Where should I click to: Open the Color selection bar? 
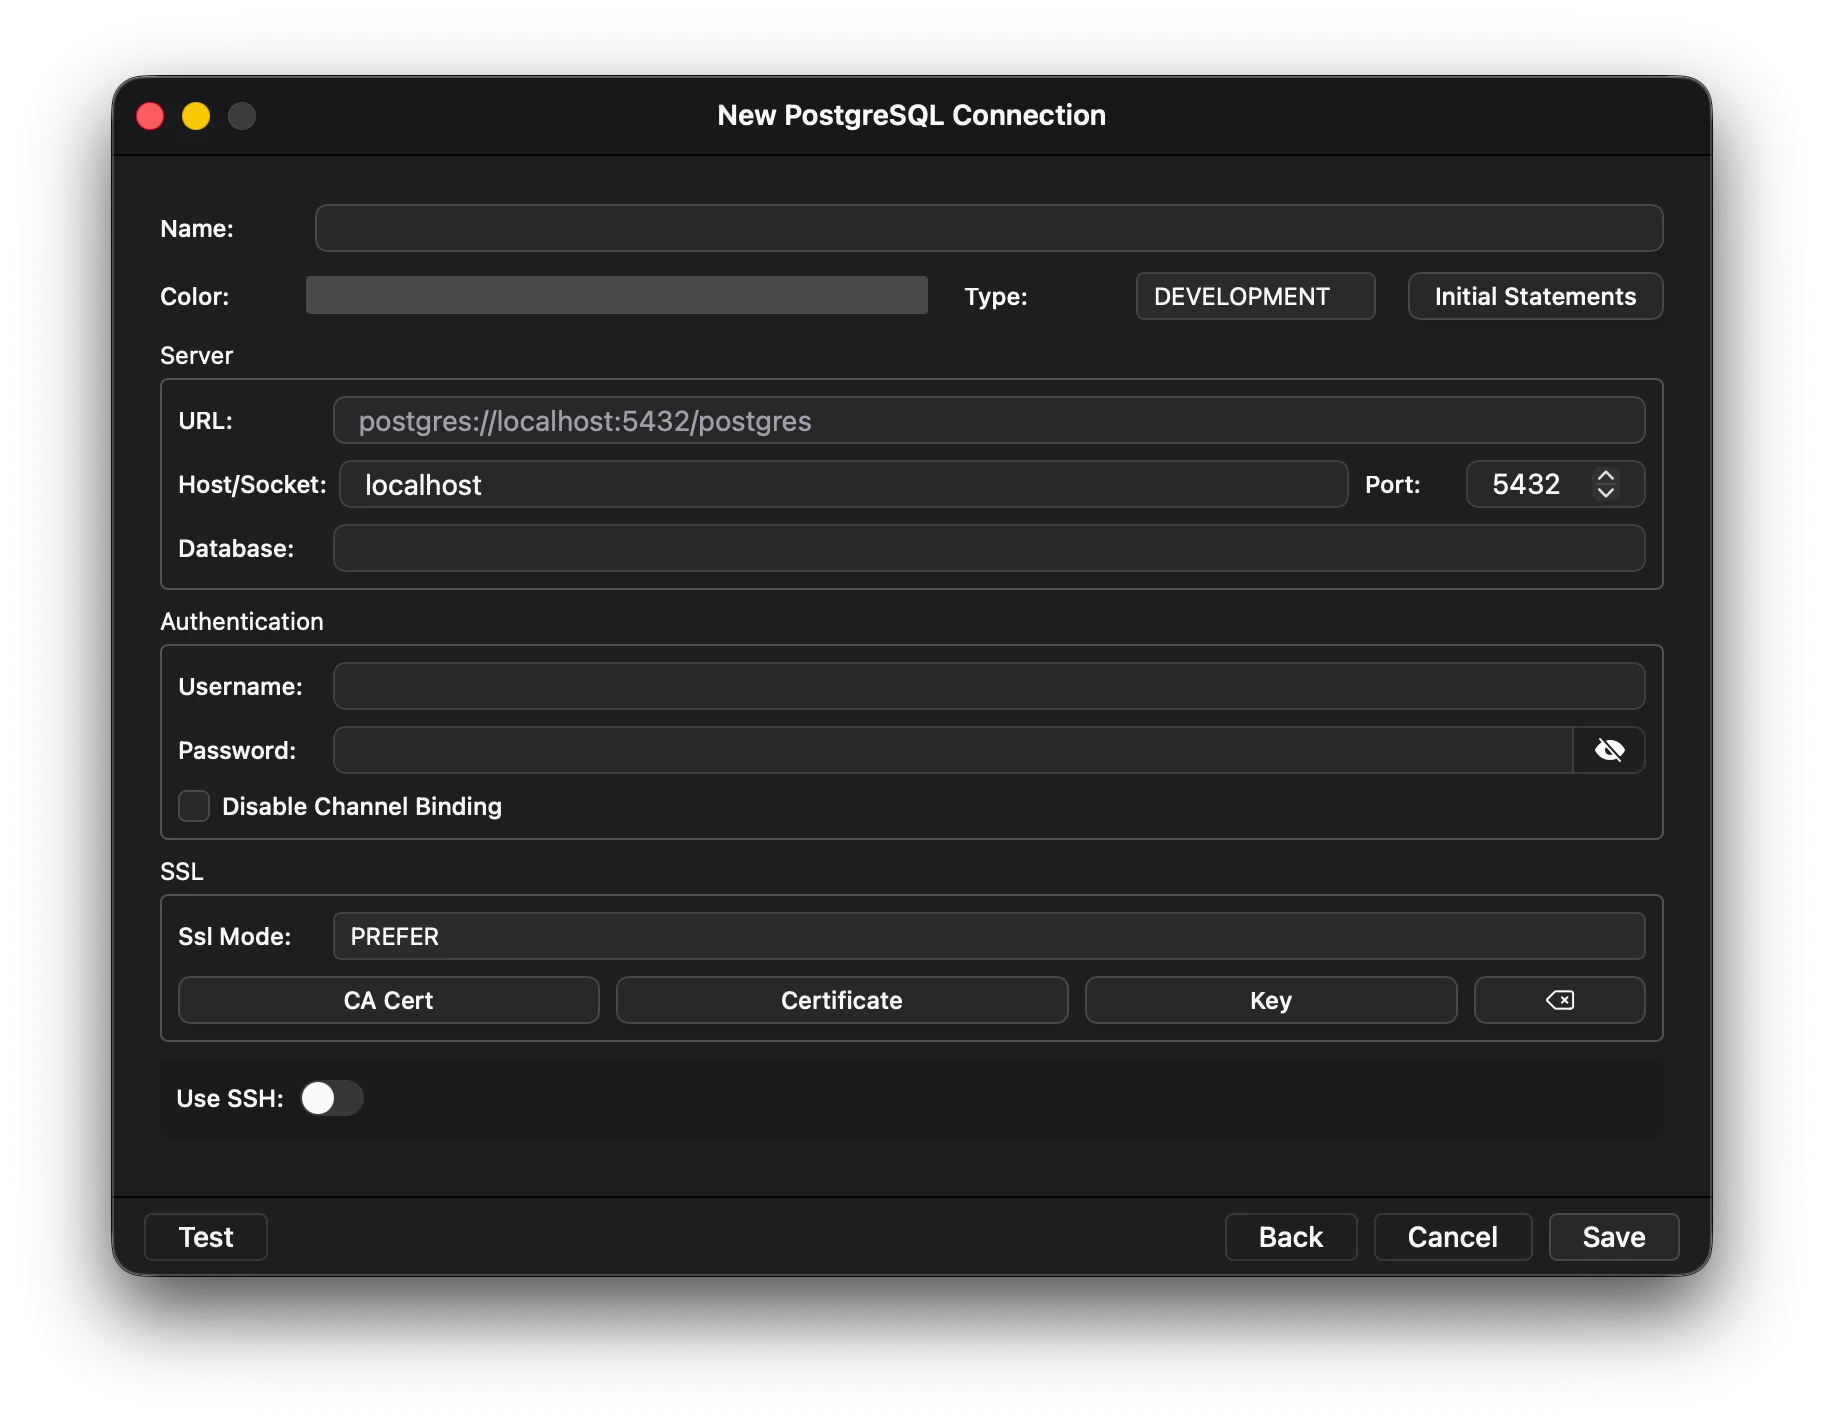(x=616, y=296)
